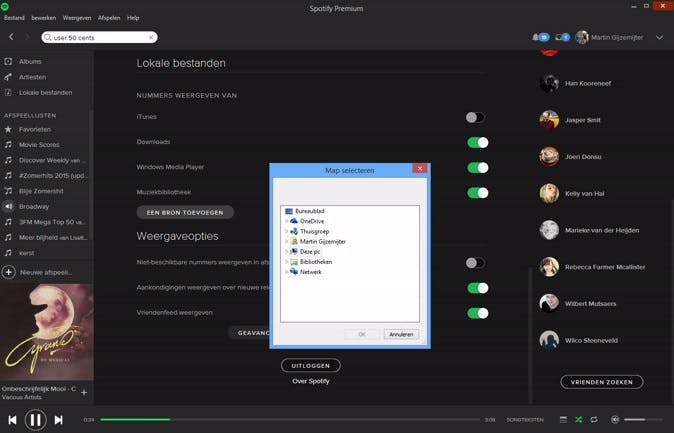The width and height of the screenshot is (674, 433).
Task: Open the Artiesten sidebar icon
Action: pyautogui.click(x=8, y=77)
